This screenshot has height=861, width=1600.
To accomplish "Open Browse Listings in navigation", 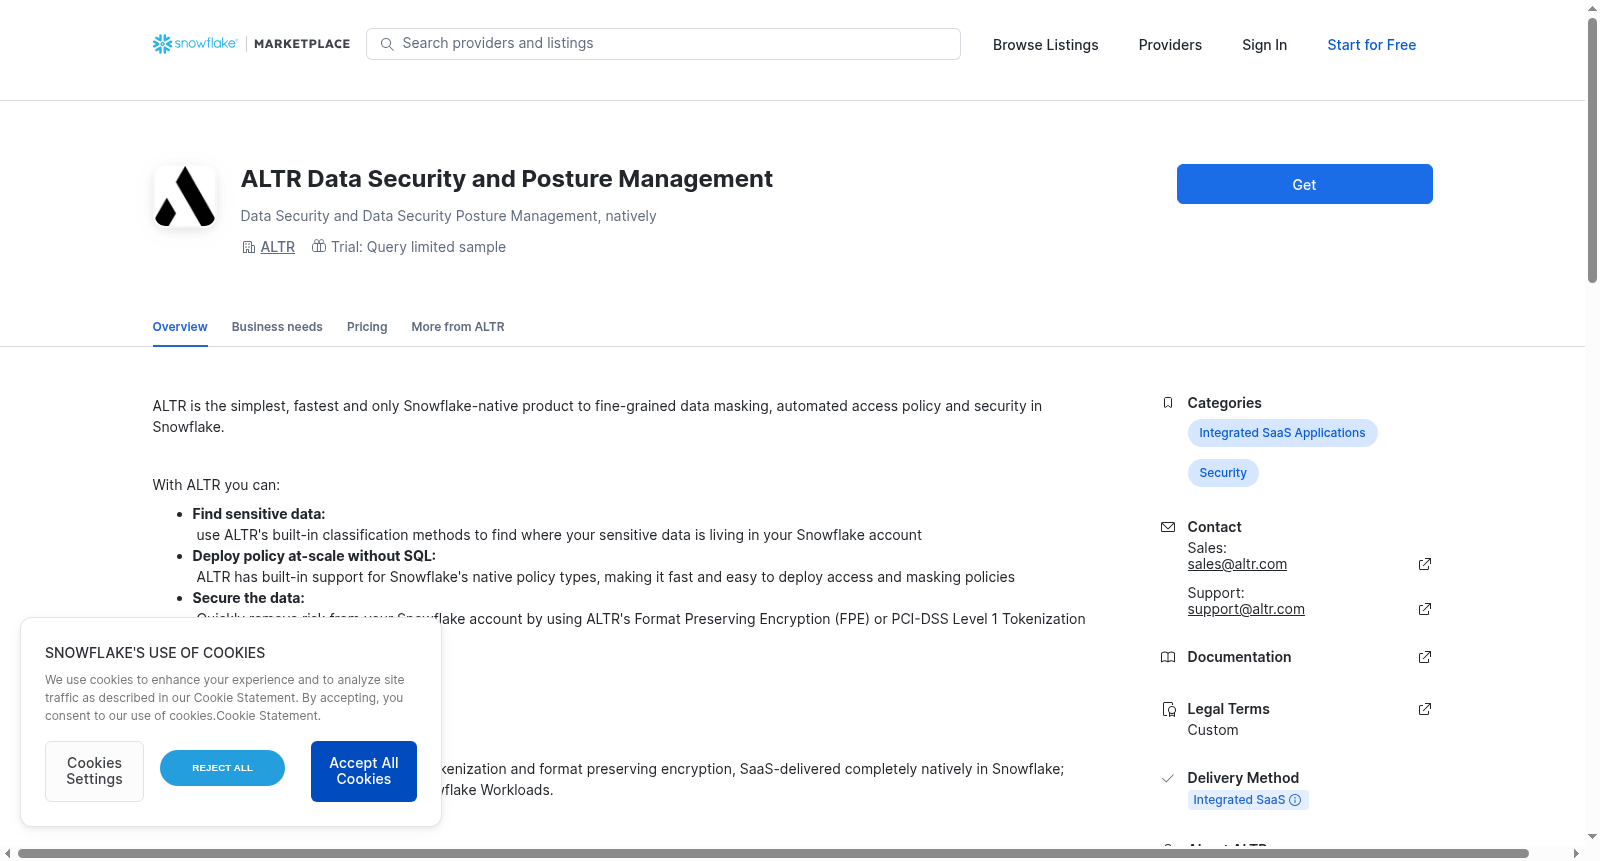I will point(1045,45).
